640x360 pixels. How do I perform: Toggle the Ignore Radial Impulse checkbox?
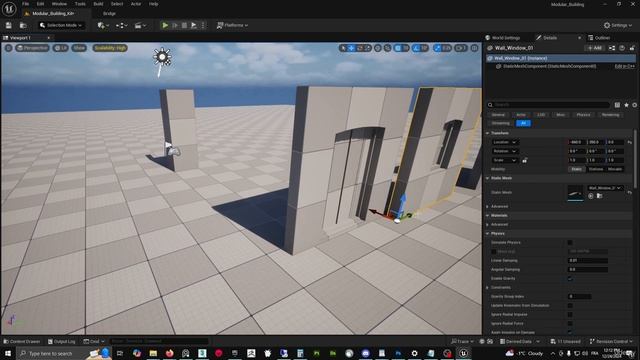(x=570, y=314)
